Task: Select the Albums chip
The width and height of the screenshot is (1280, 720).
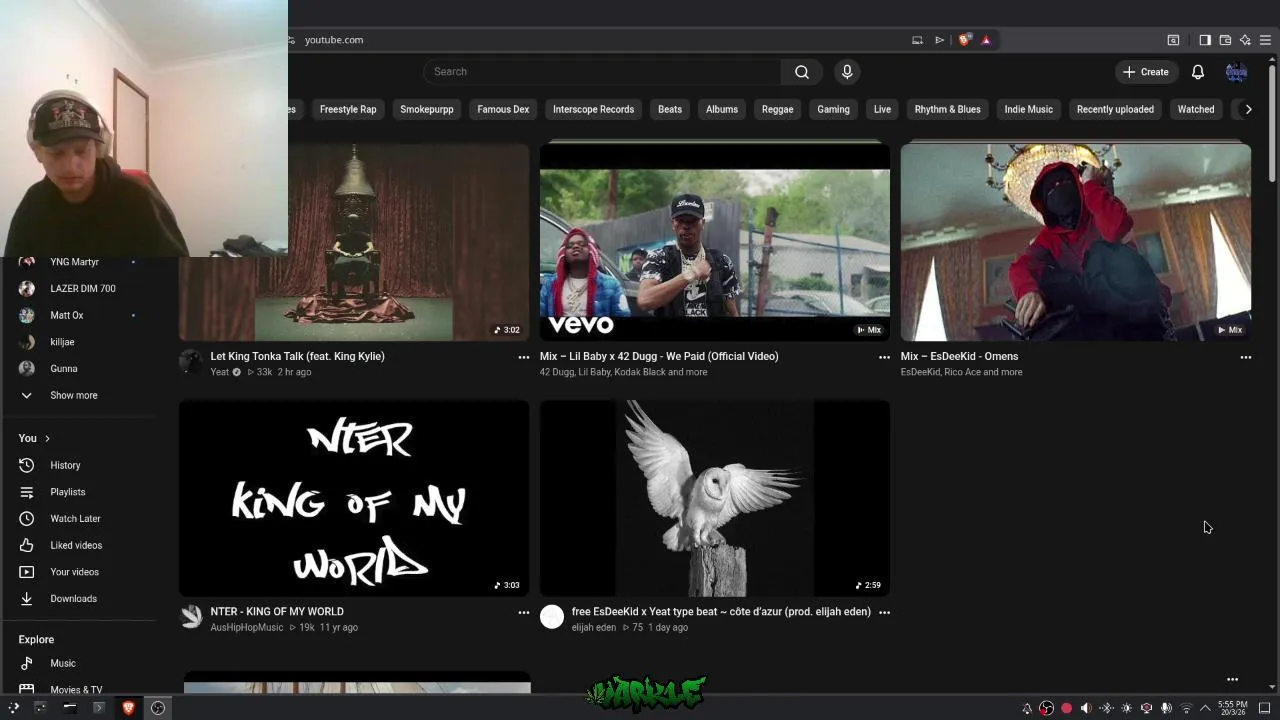Action: [722, 109]
